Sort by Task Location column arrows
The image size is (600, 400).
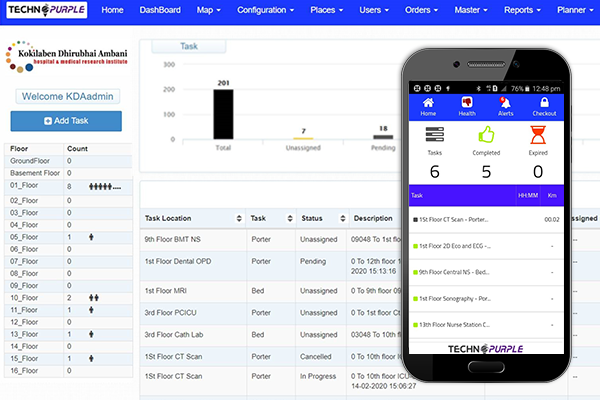click(239, 218)
